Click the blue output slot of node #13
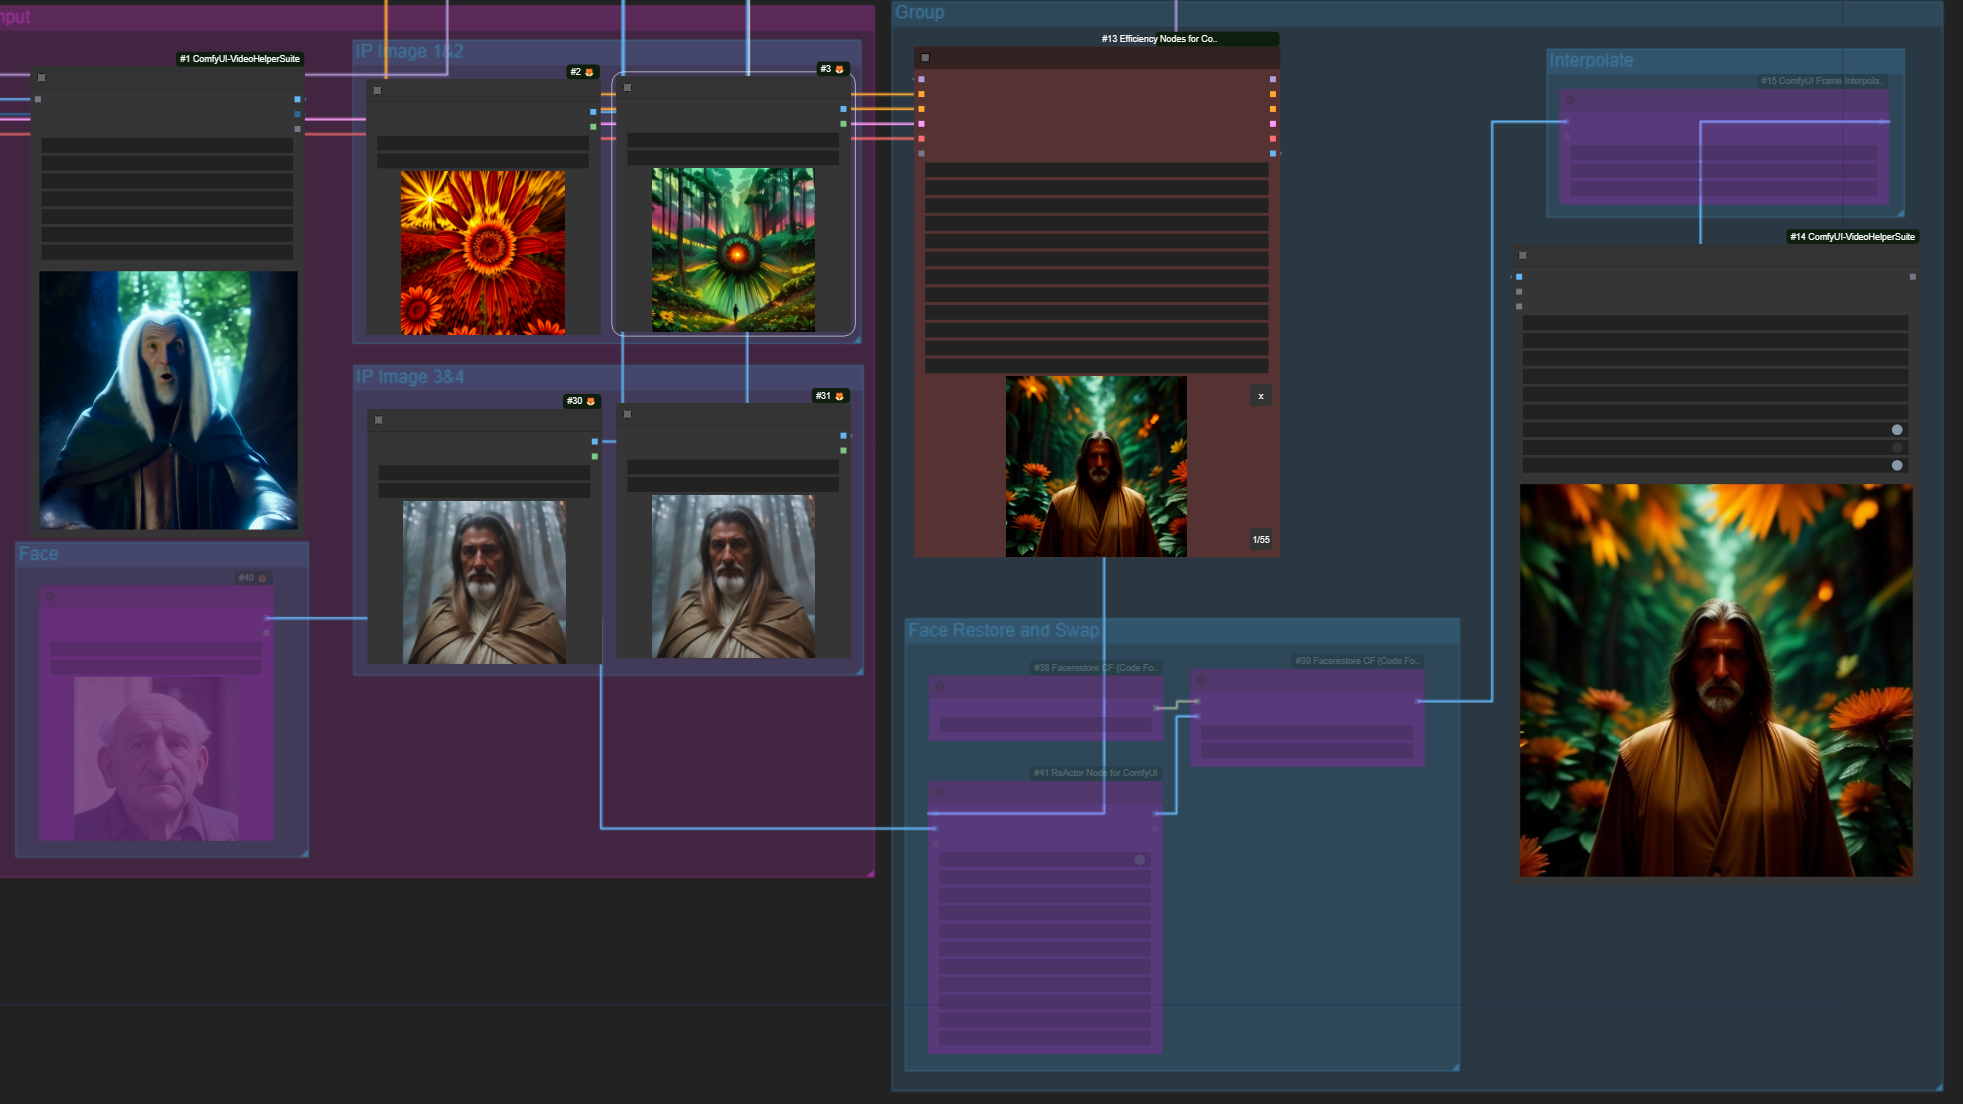Image resolution: width=1963 pixels, height=1104 pixels. [x=1273, y=154]
